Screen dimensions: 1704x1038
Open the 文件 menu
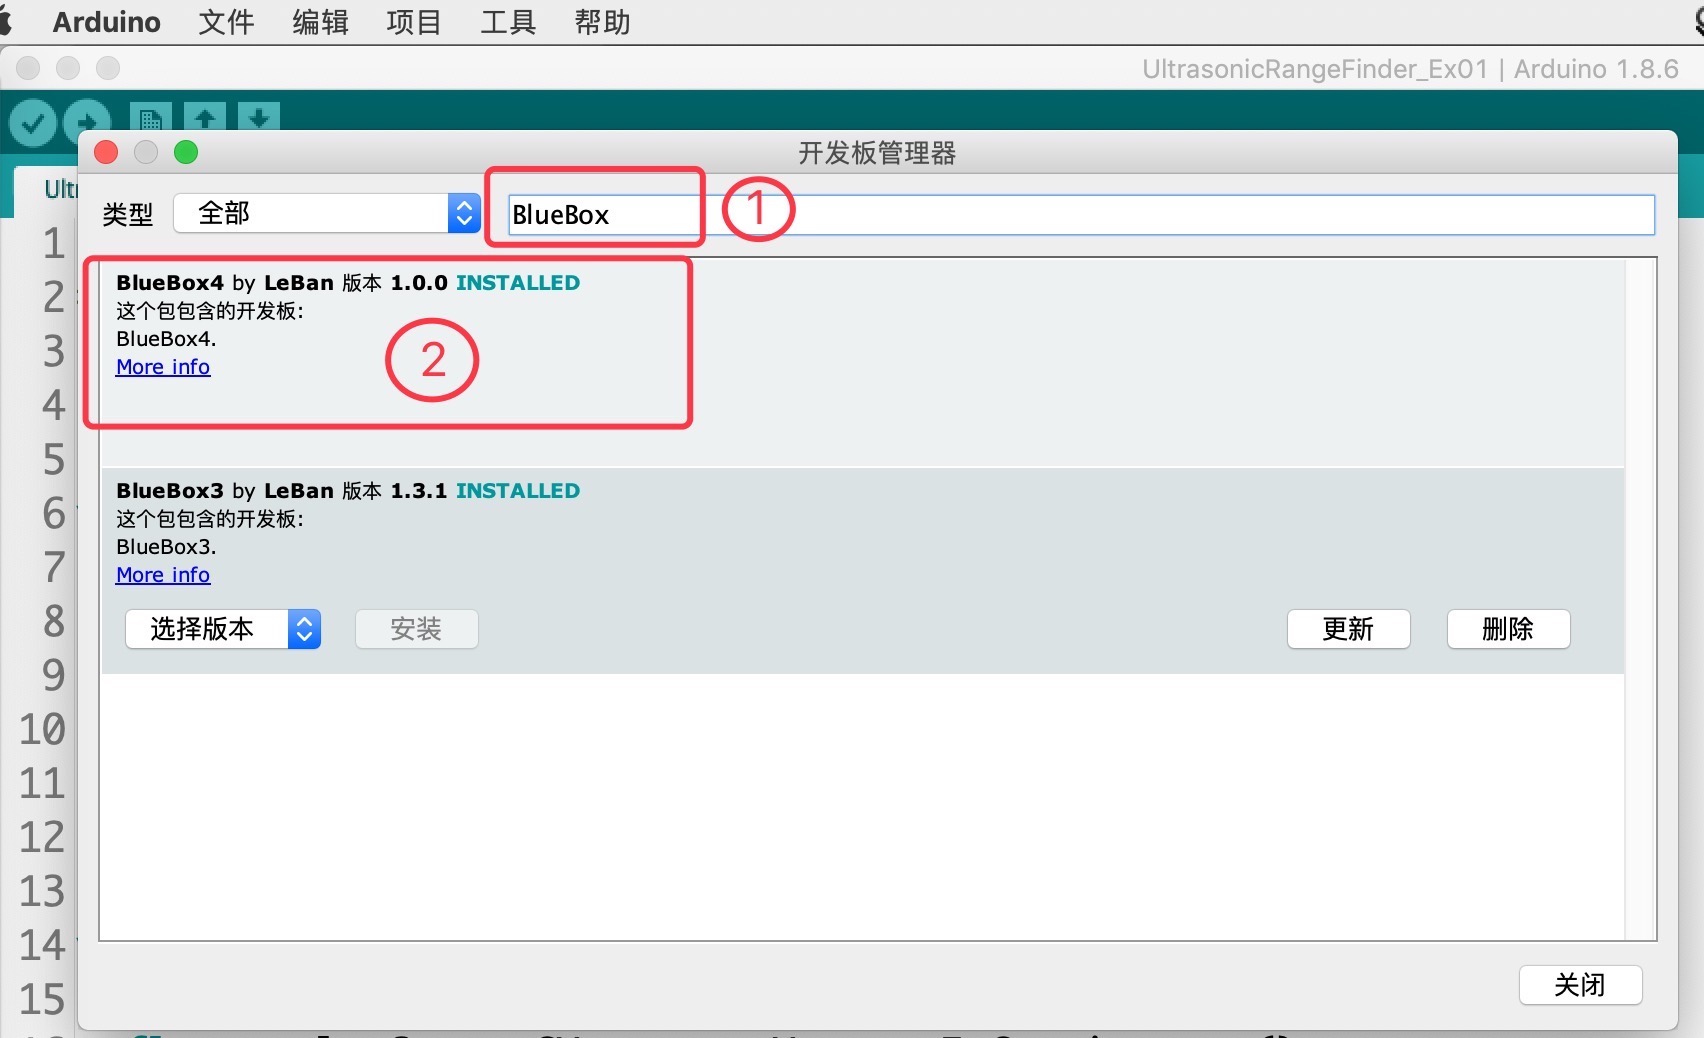pos(226,22)
